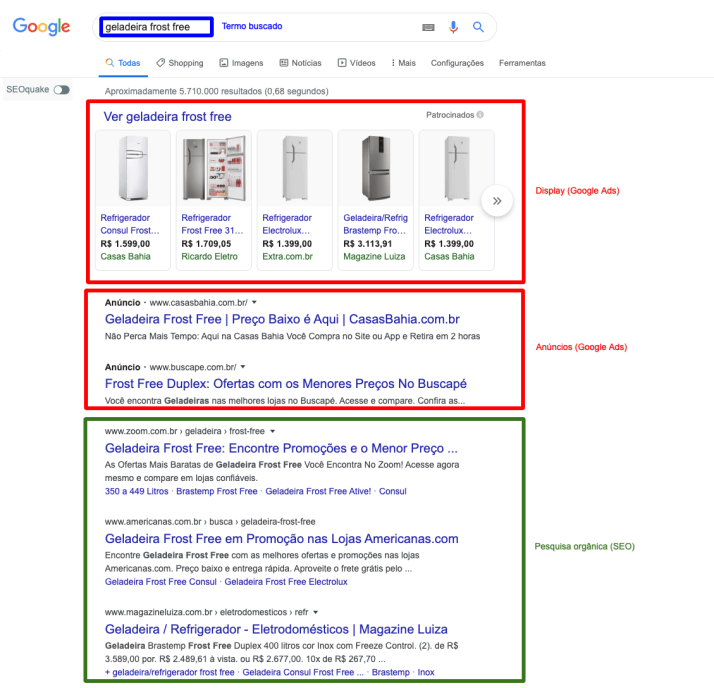Open the on-screen keyboard icon

428,27
